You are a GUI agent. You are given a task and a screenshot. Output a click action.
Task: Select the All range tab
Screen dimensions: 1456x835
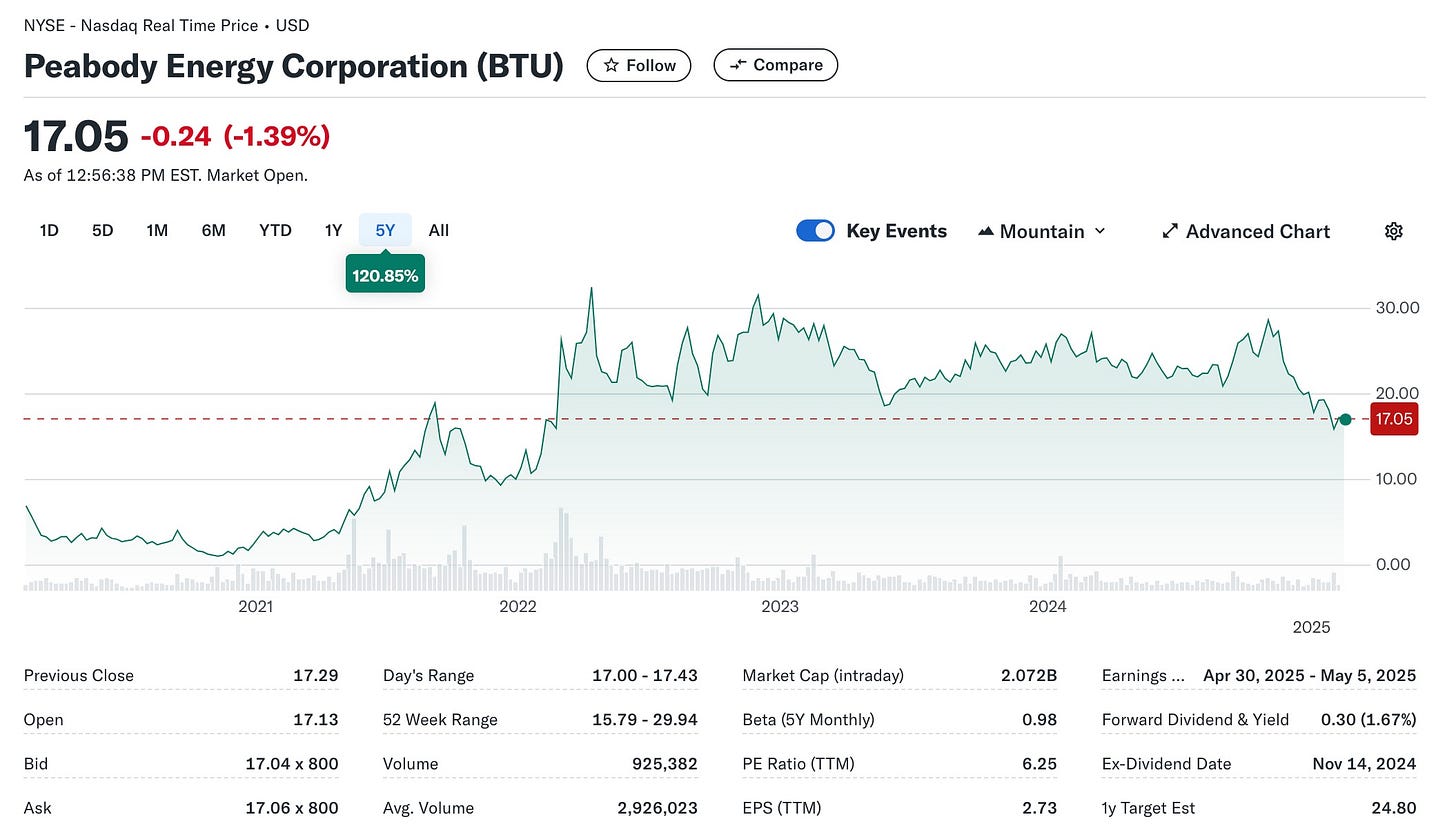tap(438, 230)
